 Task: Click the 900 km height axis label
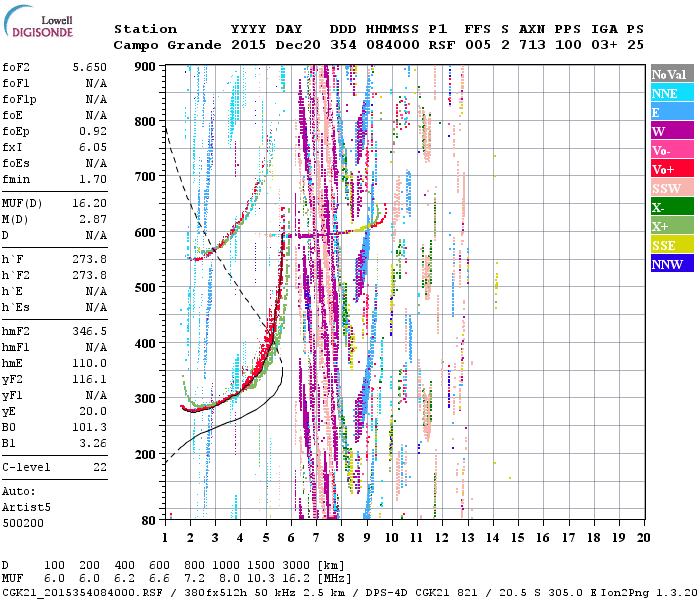point(145,67)
